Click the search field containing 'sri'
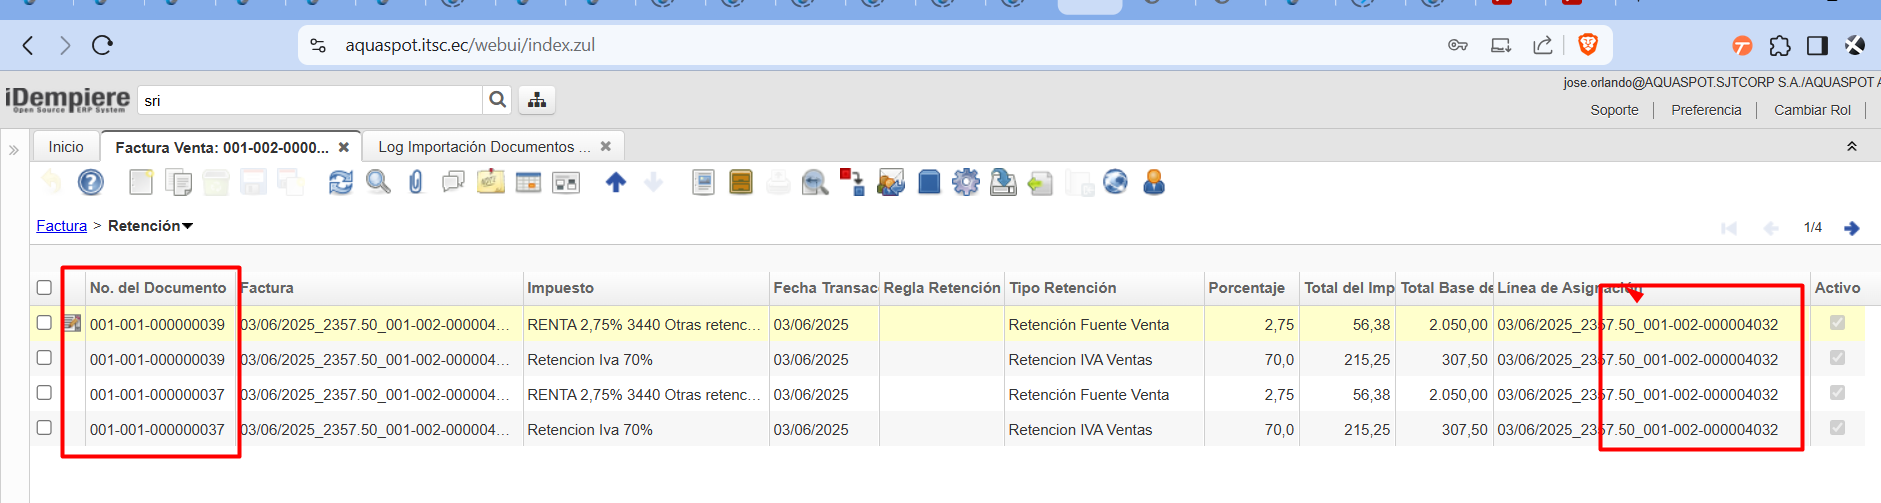 tap(310, 100)
